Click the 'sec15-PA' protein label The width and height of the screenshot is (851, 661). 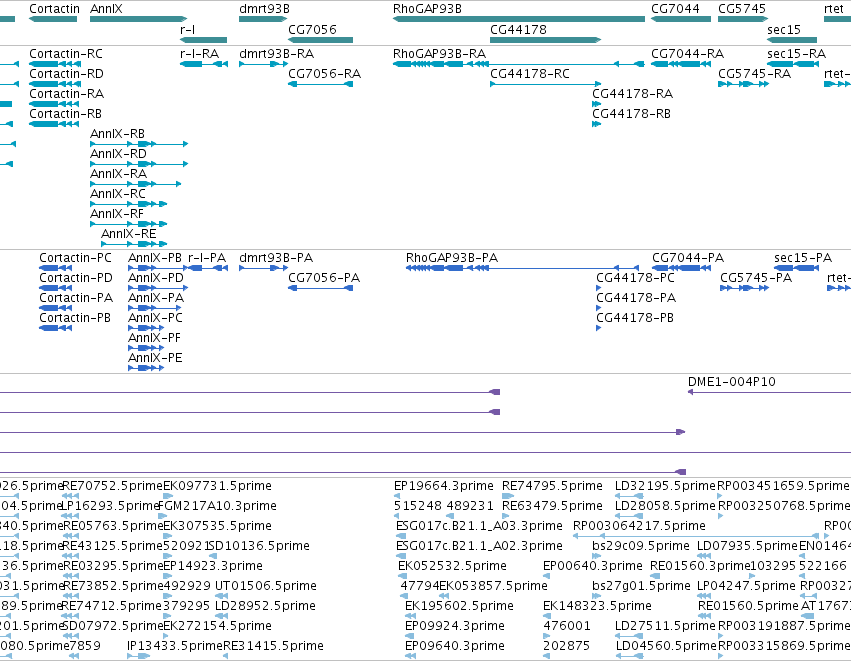tap(803, 258)
